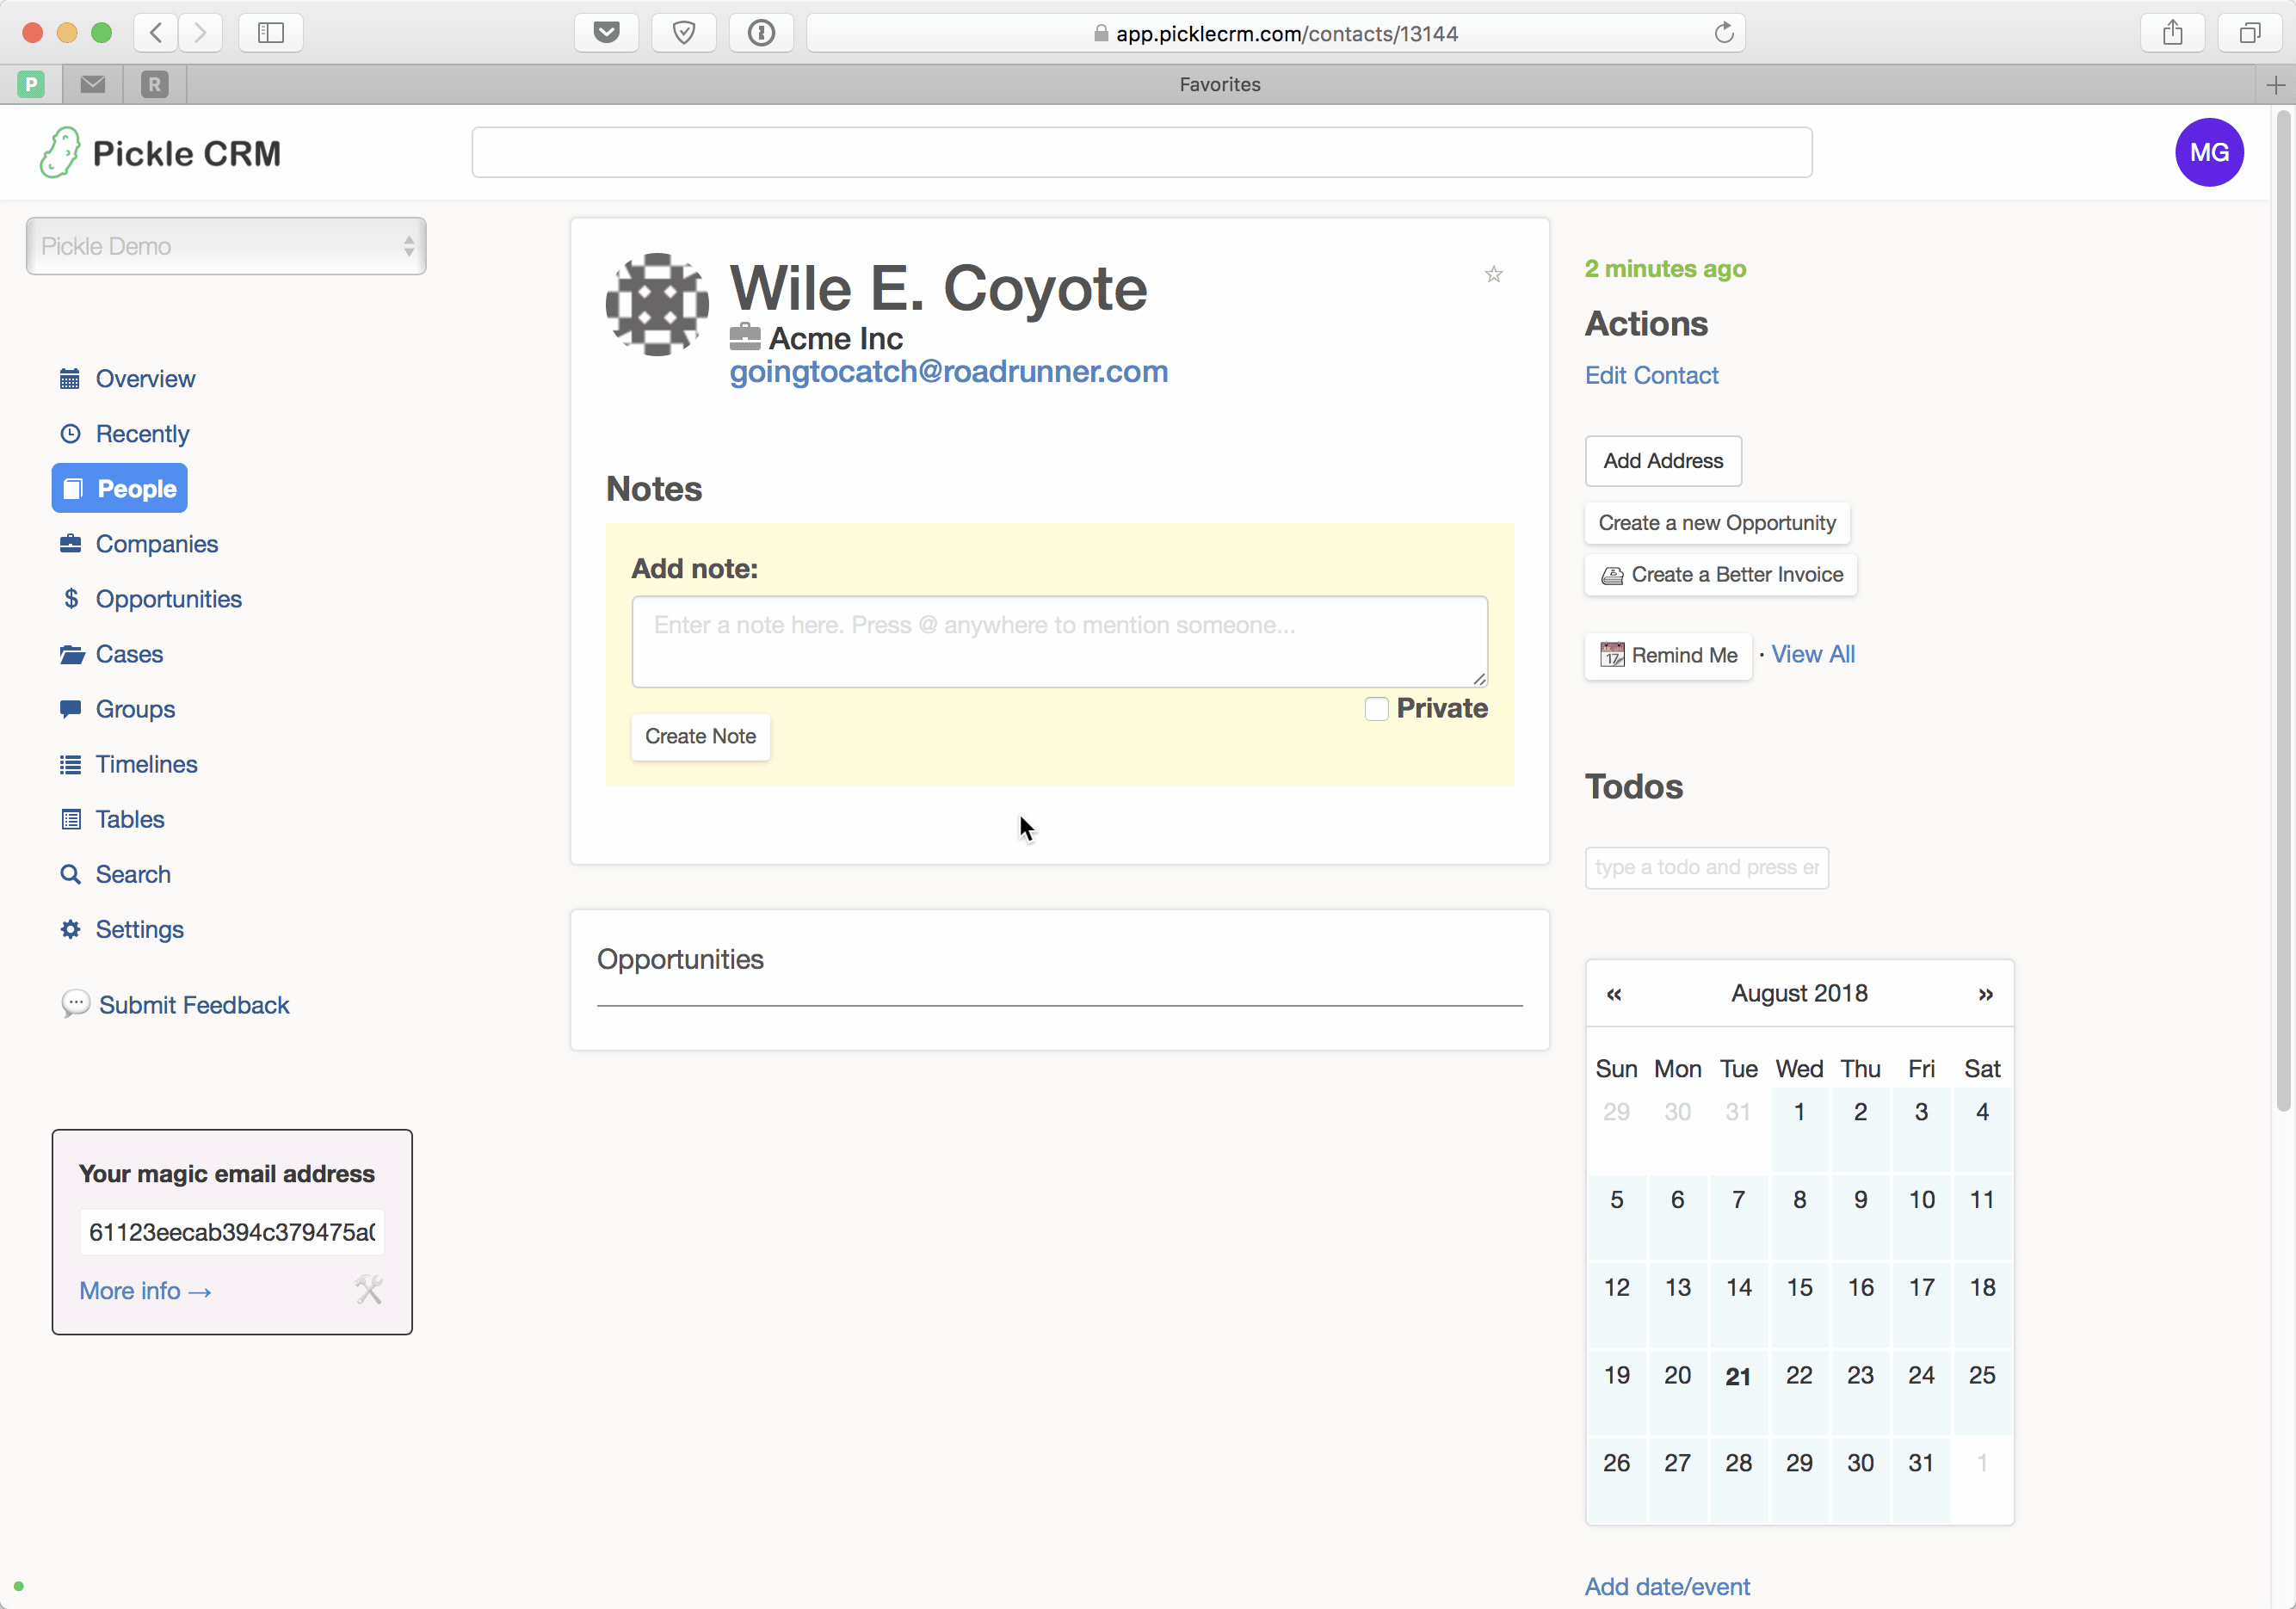Open the Safari share button

pyautogui.click(x=2172, y=33)
